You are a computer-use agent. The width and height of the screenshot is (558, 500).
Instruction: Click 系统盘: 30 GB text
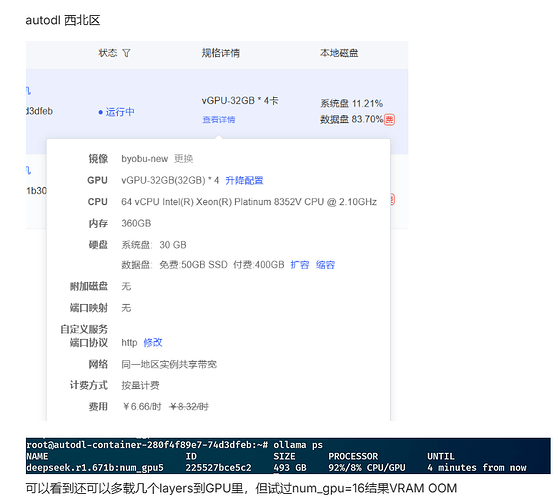(x=154, y=245)
